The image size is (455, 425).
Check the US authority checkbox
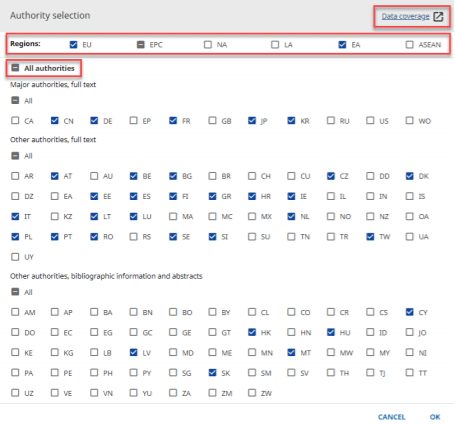click(x=370, y=120)
